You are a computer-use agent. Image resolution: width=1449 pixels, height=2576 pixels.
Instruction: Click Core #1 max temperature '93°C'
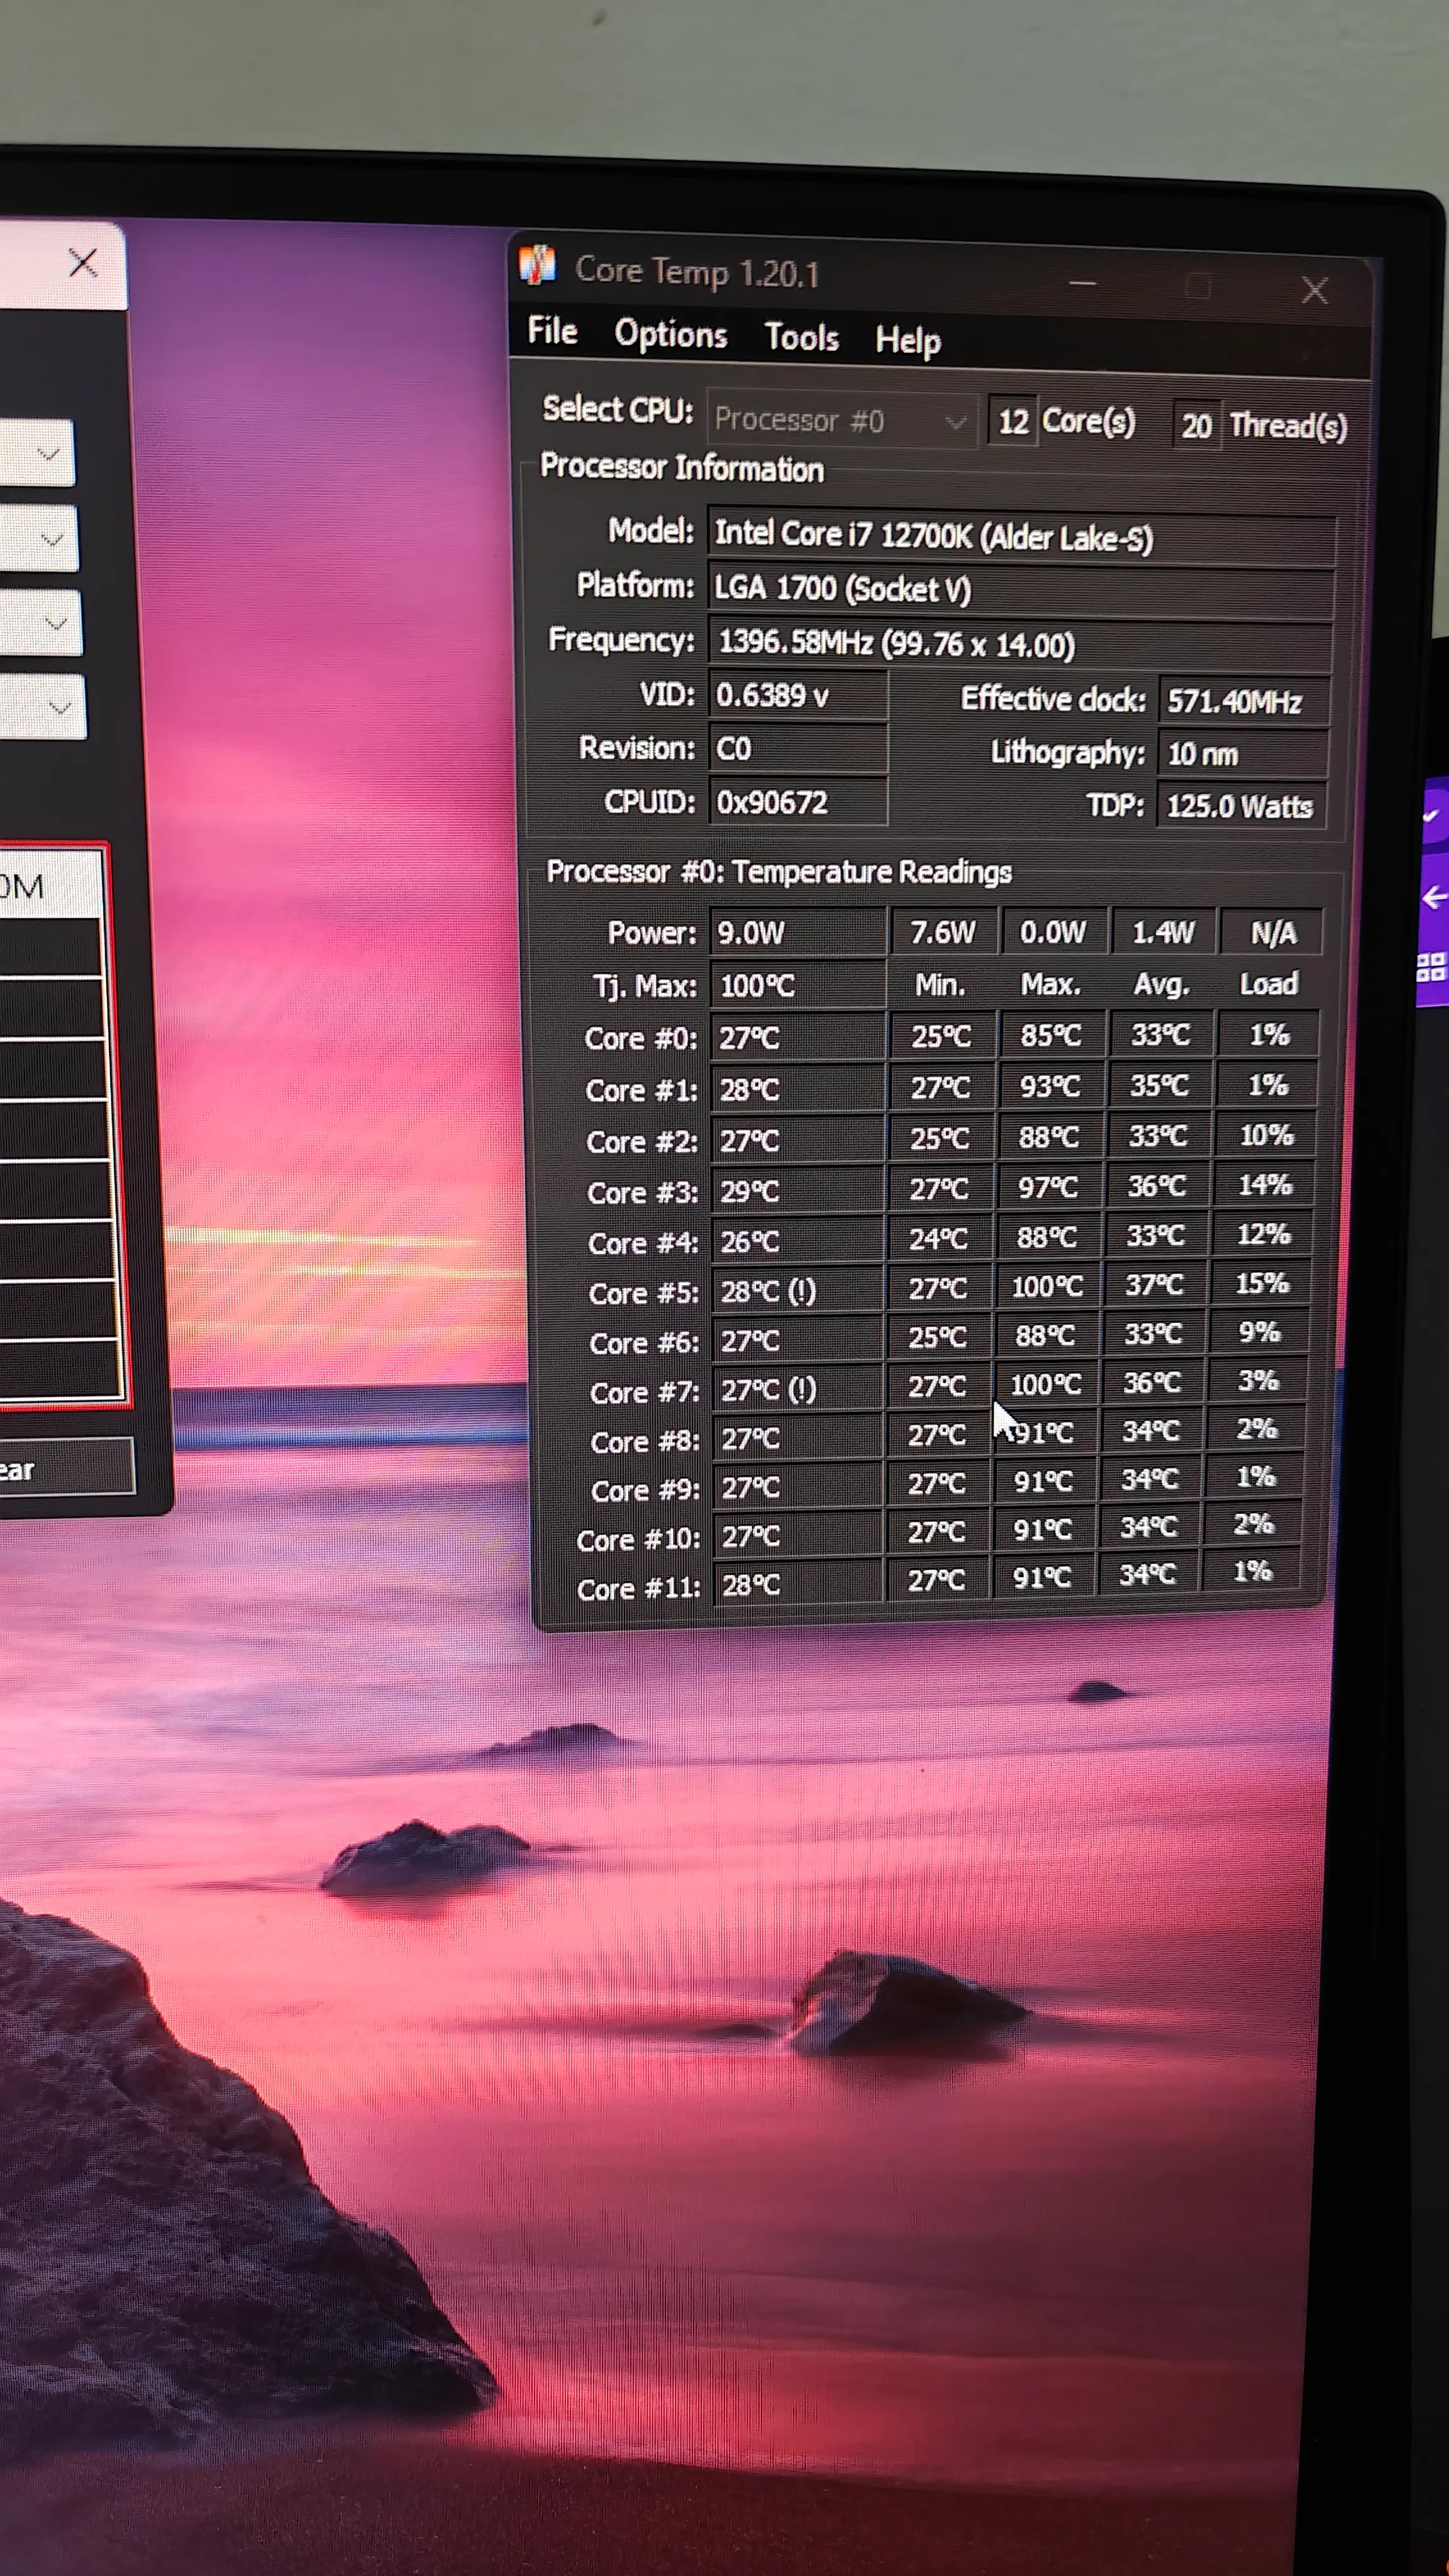1050,1086
